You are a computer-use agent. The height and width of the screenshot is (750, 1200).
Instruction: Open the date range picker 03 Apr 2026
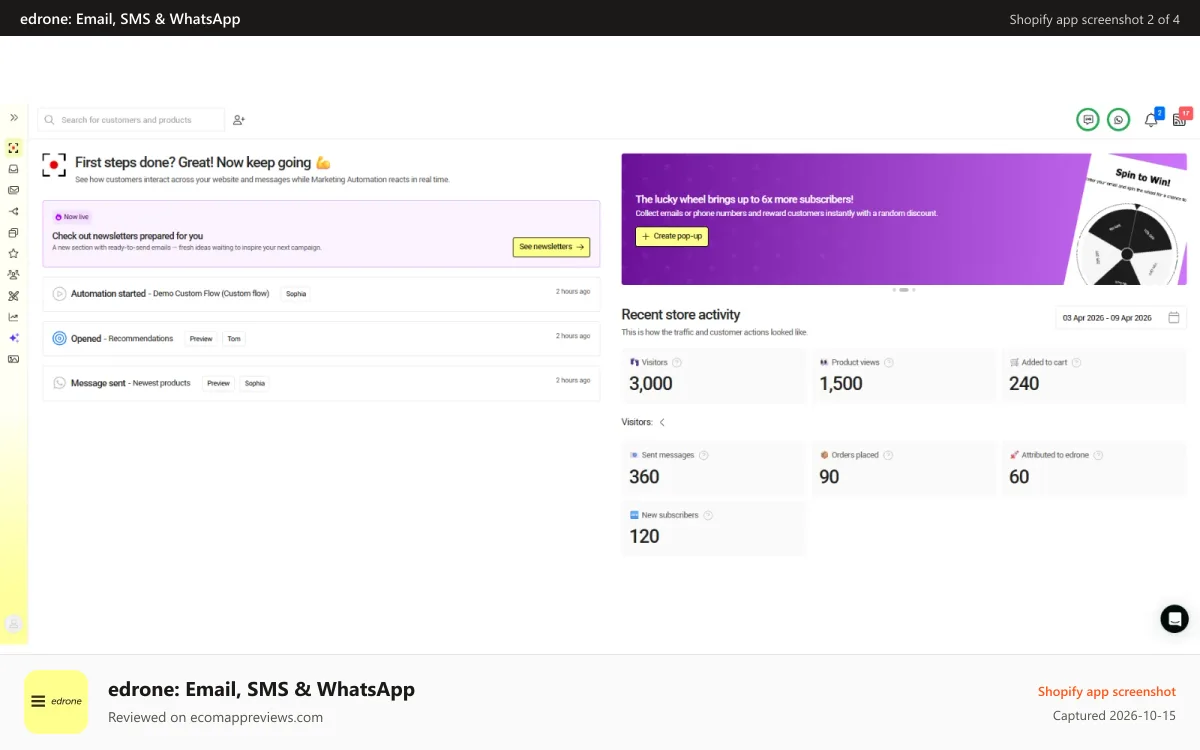coord(1121,318)
